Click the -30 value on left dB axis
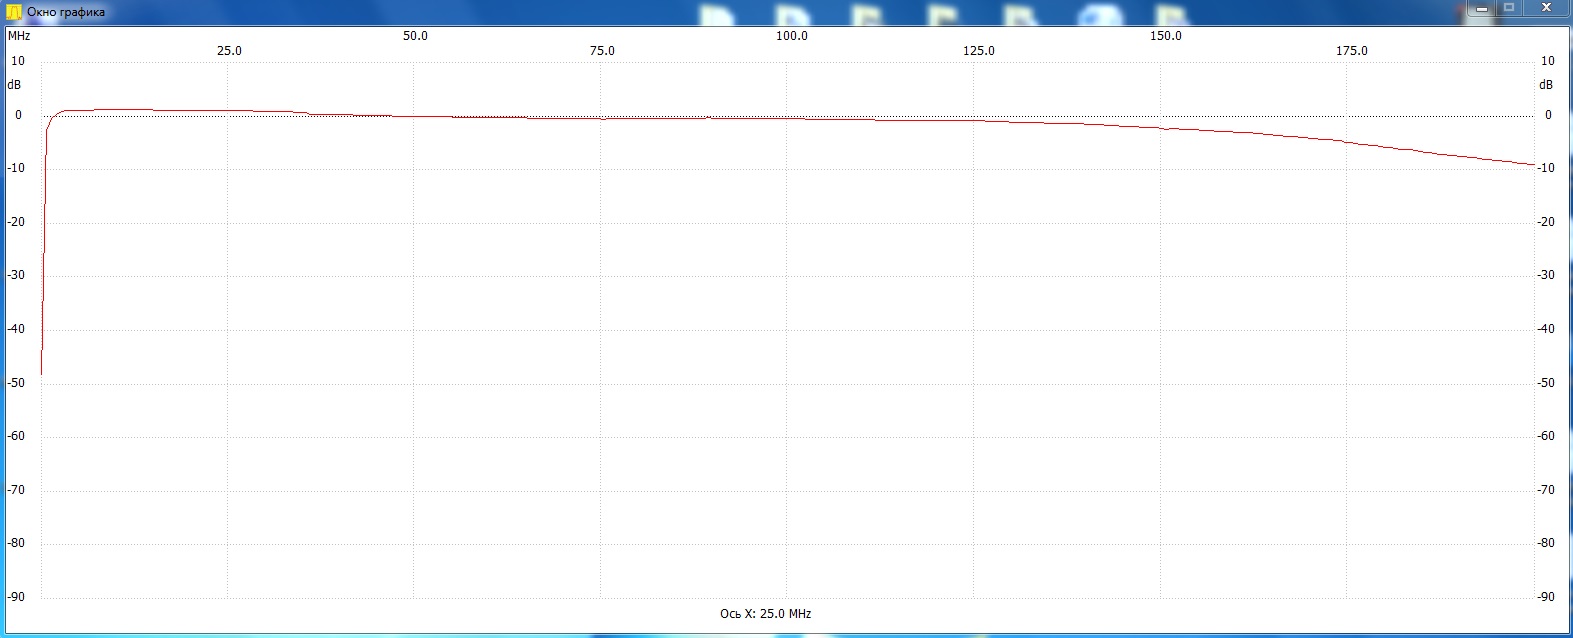Image resolution: width=1573 pixels, height=638 pixels. point(16,275)
